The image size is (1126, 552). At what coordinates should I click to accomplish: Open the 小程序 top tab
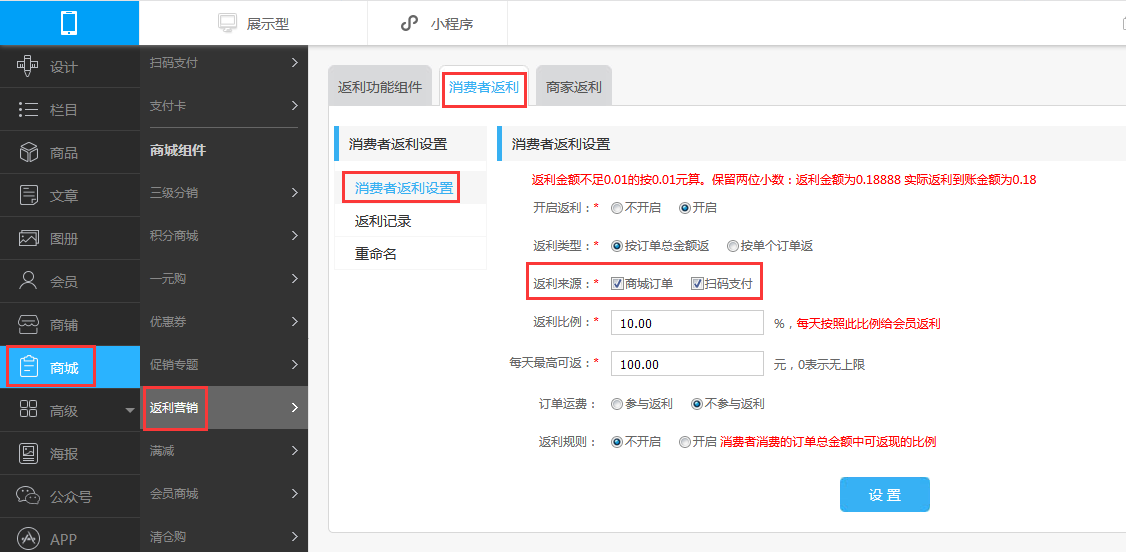(x=437, y=23)
